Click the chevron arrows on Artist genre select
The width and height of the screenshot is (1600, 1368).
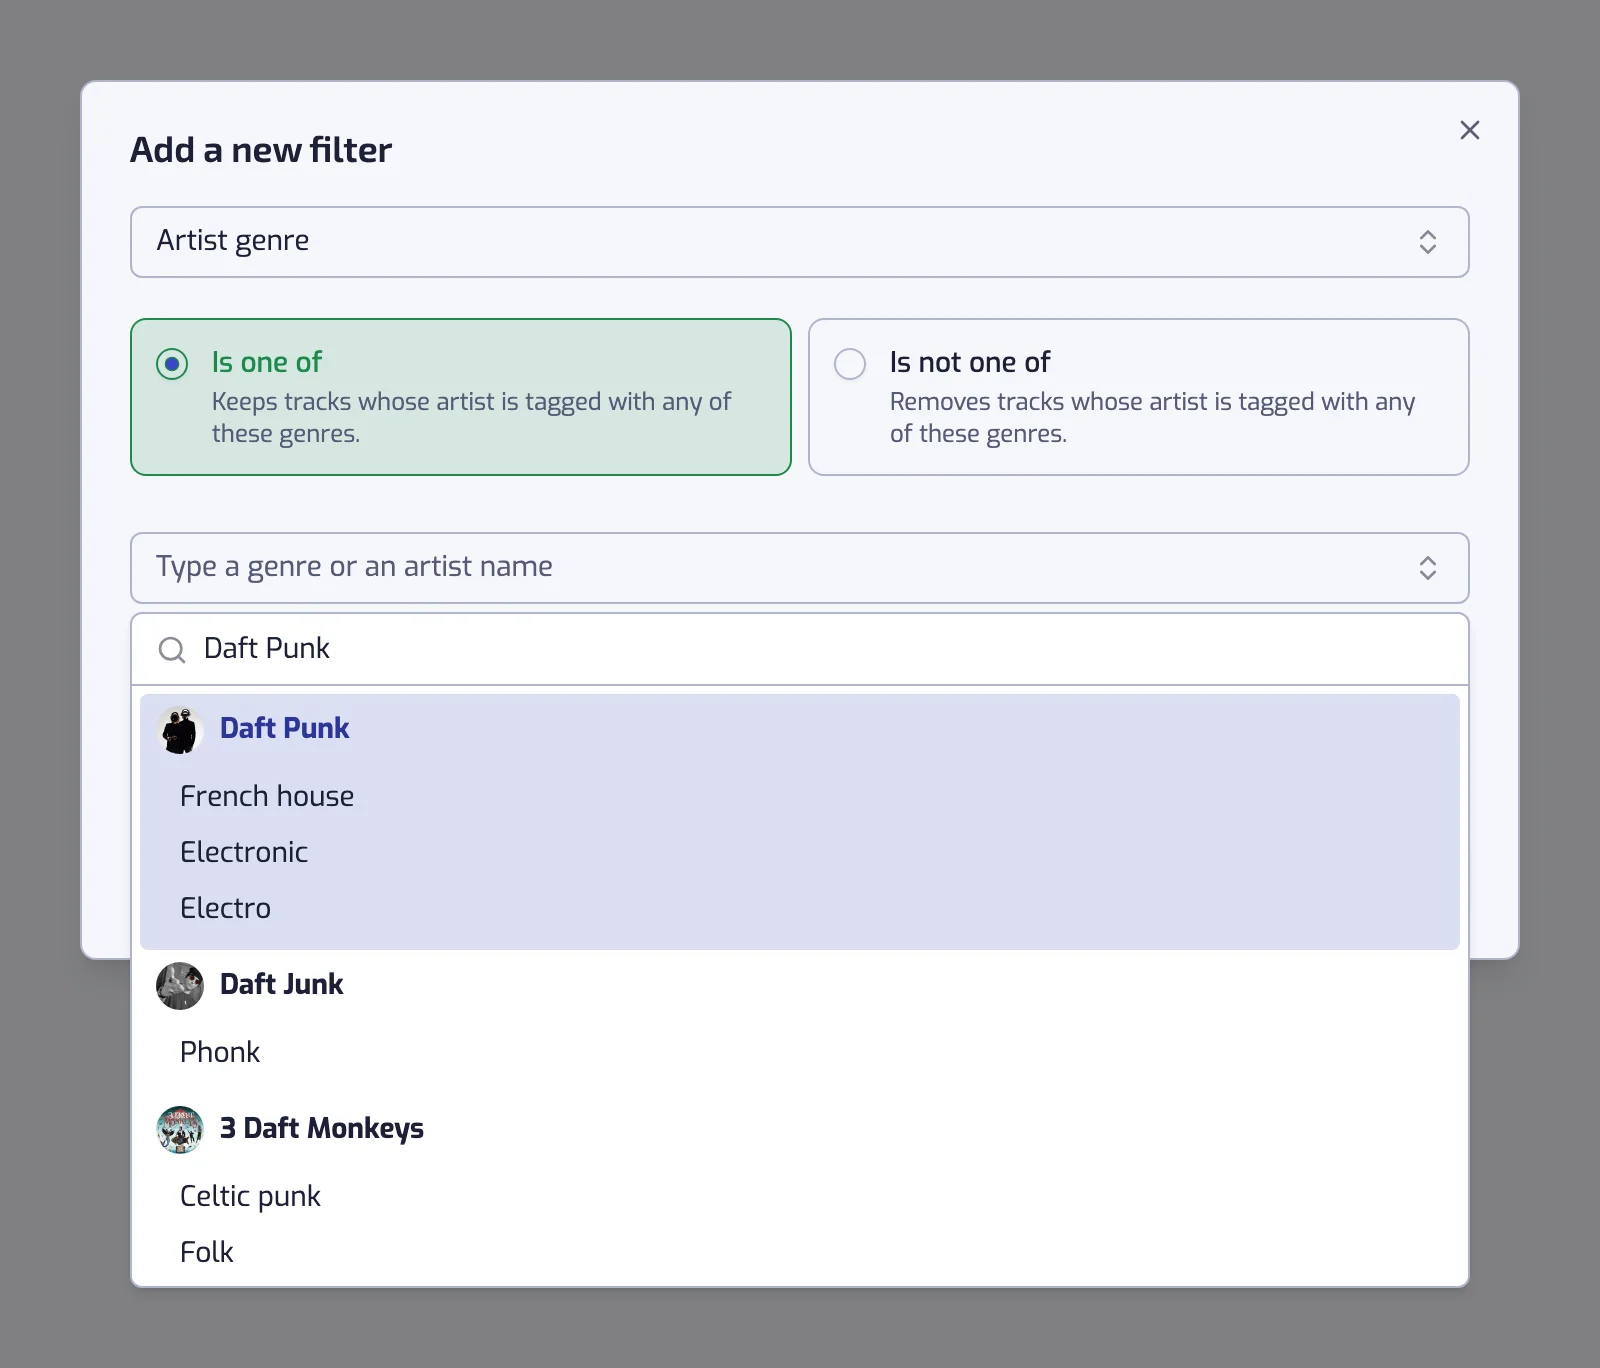(1427, 242)
